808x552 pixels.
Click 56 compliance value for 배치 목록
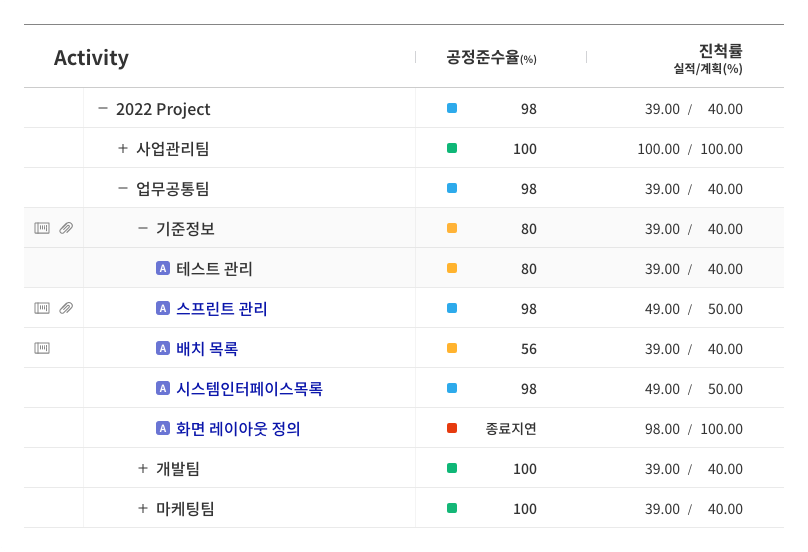[529, 349]
